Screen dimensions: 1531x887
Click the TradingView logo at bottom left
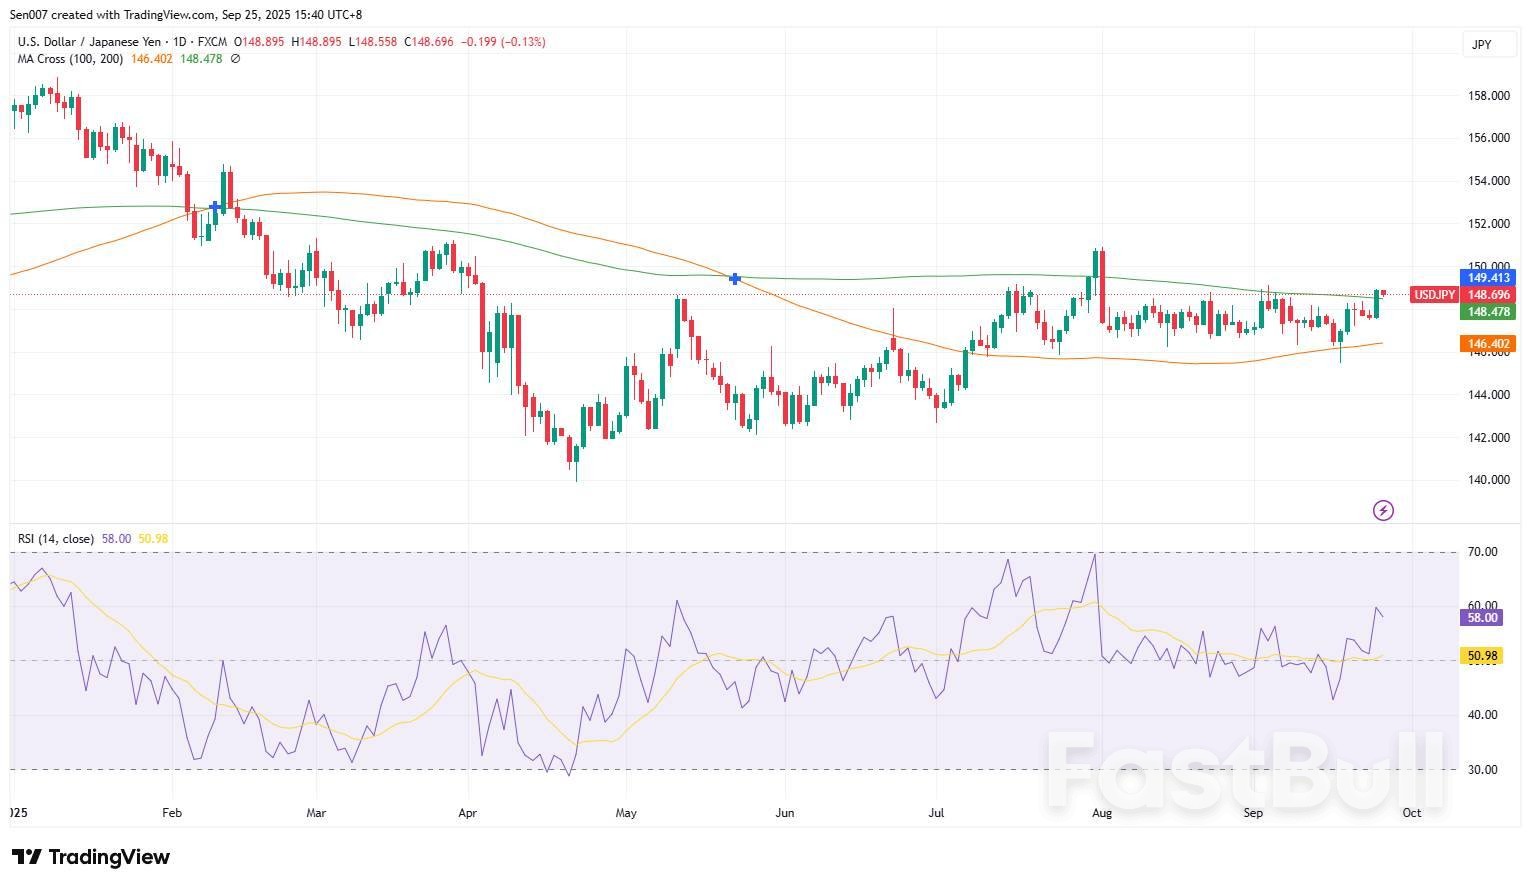coord(91,857)
